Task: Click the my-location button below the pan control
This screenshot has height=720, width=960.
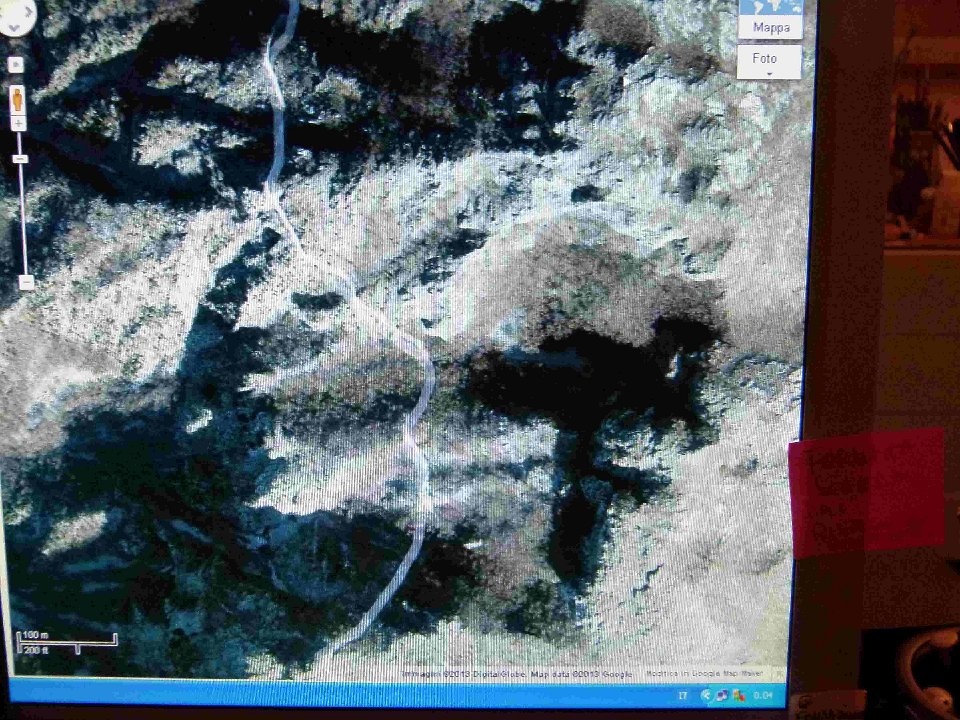Action: pos(16,65)
